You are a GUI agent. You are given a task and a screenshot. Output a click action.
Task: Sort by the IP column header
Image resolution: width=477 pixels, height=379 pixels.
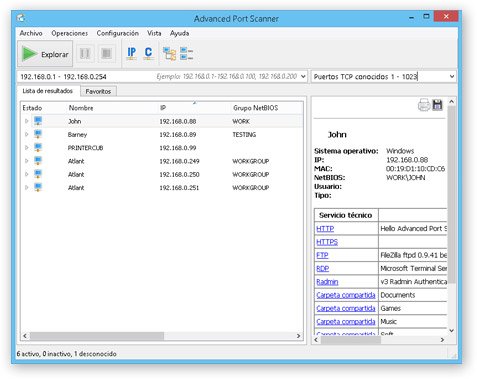(163, 108)
